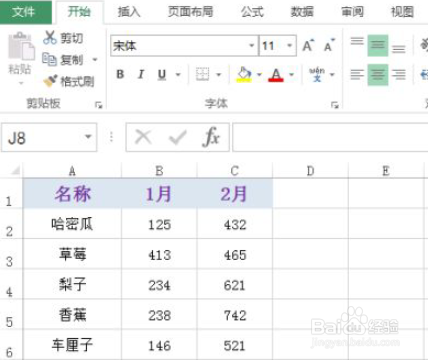The image size is (428, 360).
Task: Increase font size with large A
Action: point(308,45)
